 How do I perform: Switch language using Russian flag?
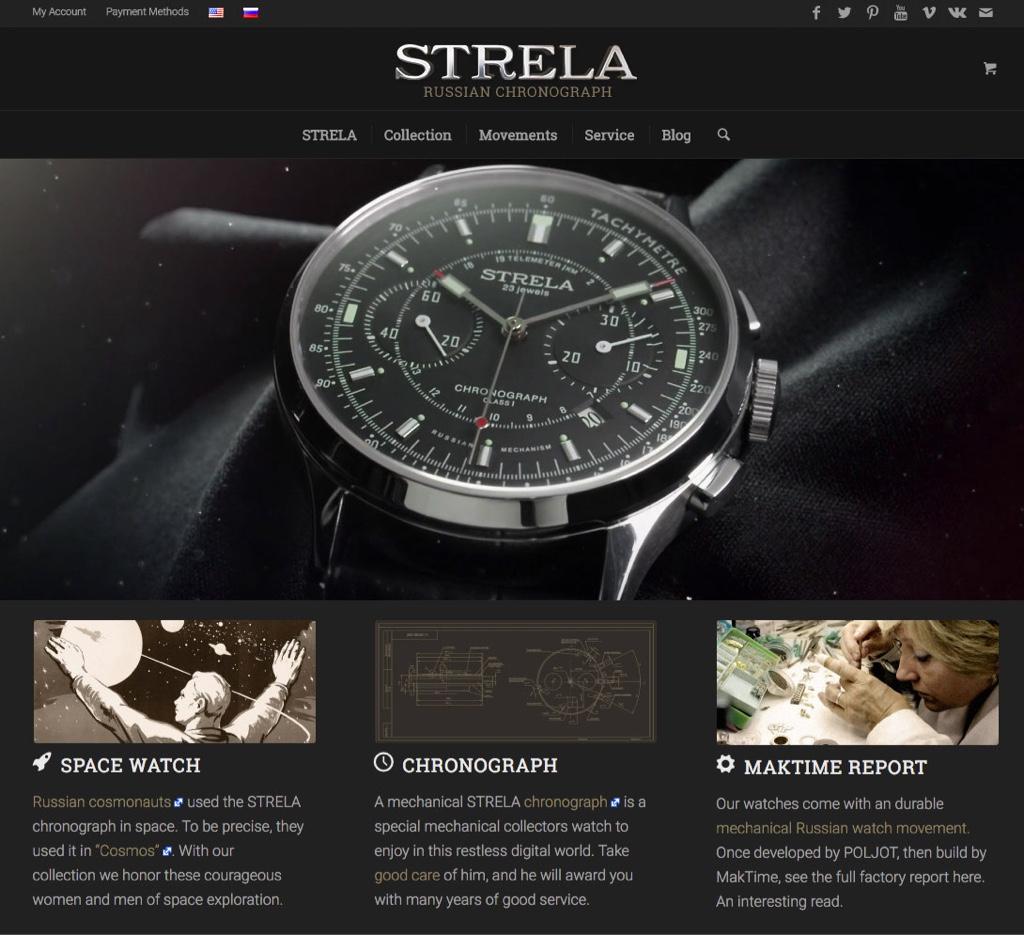click(251, 12)
